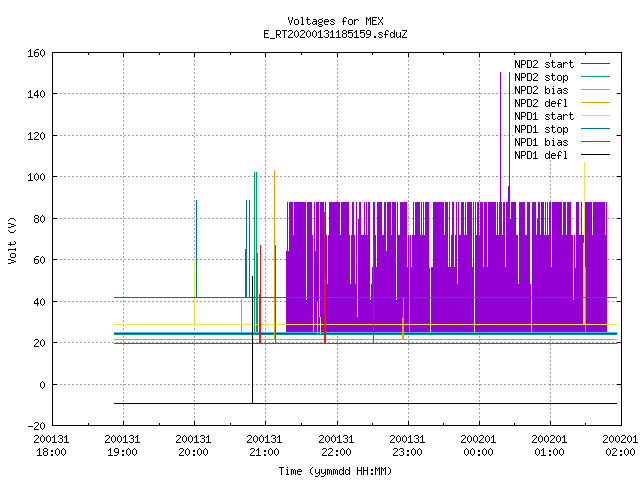Click the 'NPD1 stop' legend label
Viewport: 640px width, 480px height.
pos(541,129)
